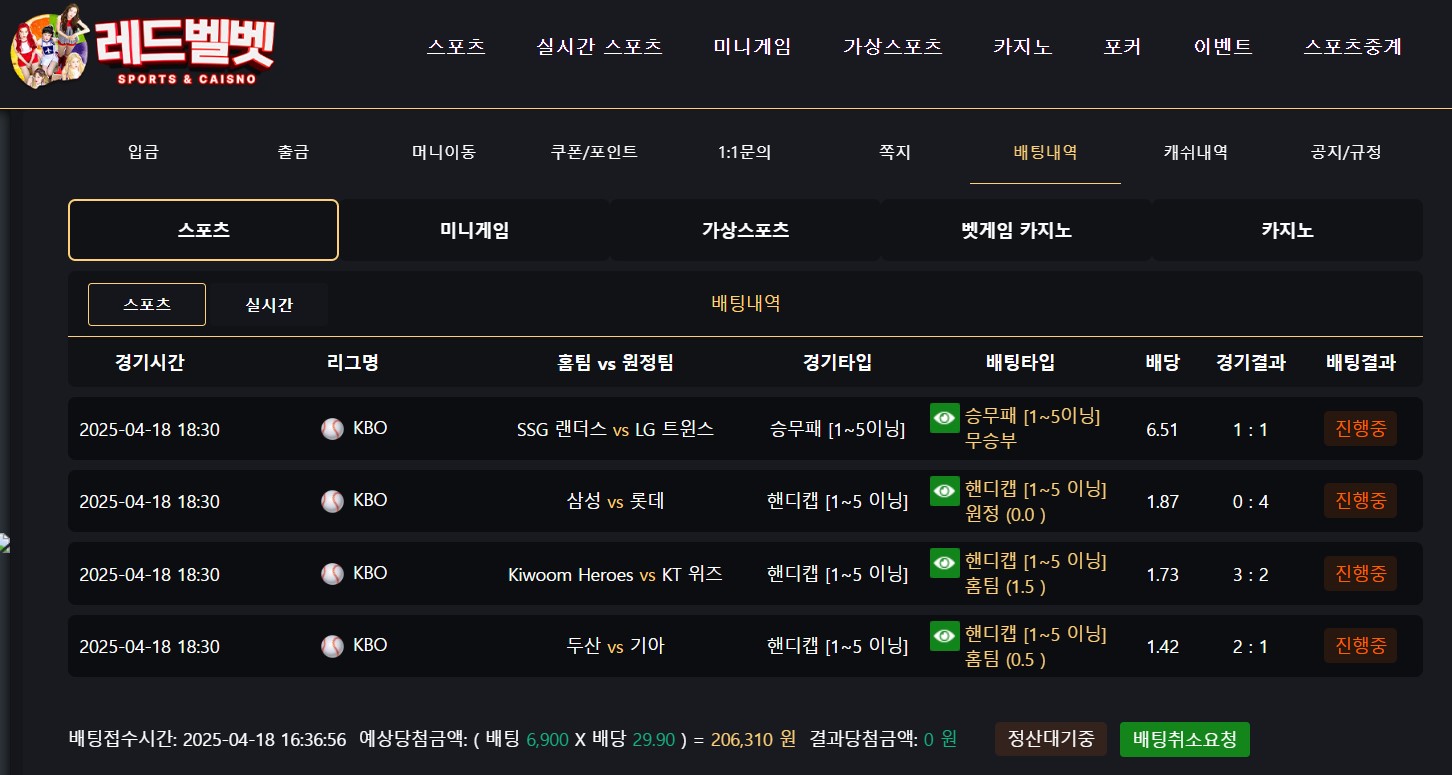The image size is (1452, 775).
Task: Open 가상스포츠 in top navigation
Action: pos(892,46)
